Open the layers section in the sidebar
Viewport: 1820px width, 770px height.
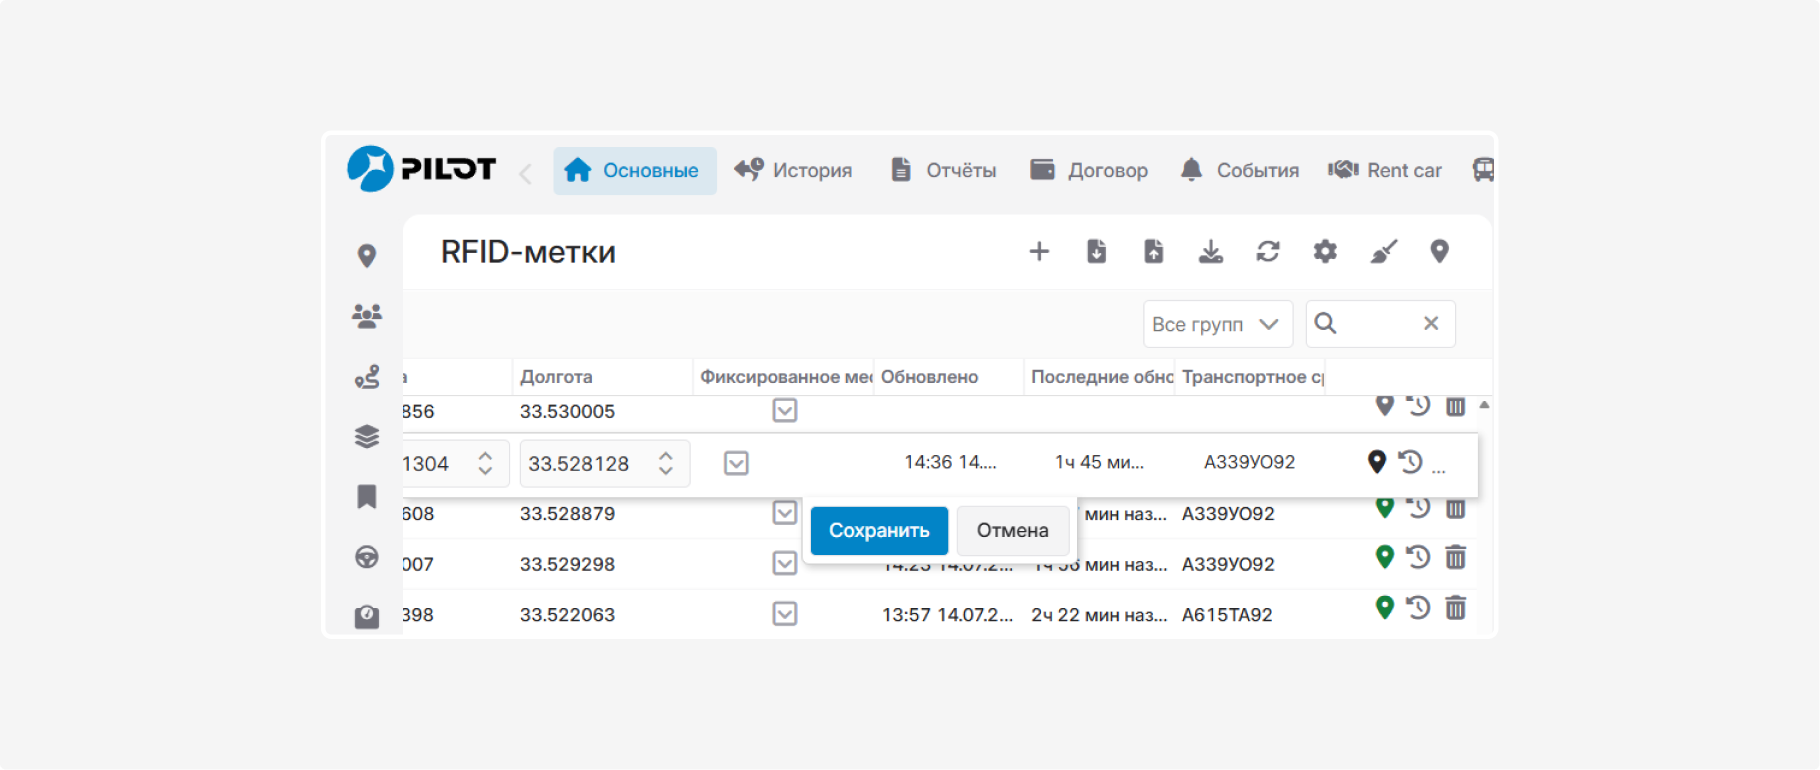[367, 437]
